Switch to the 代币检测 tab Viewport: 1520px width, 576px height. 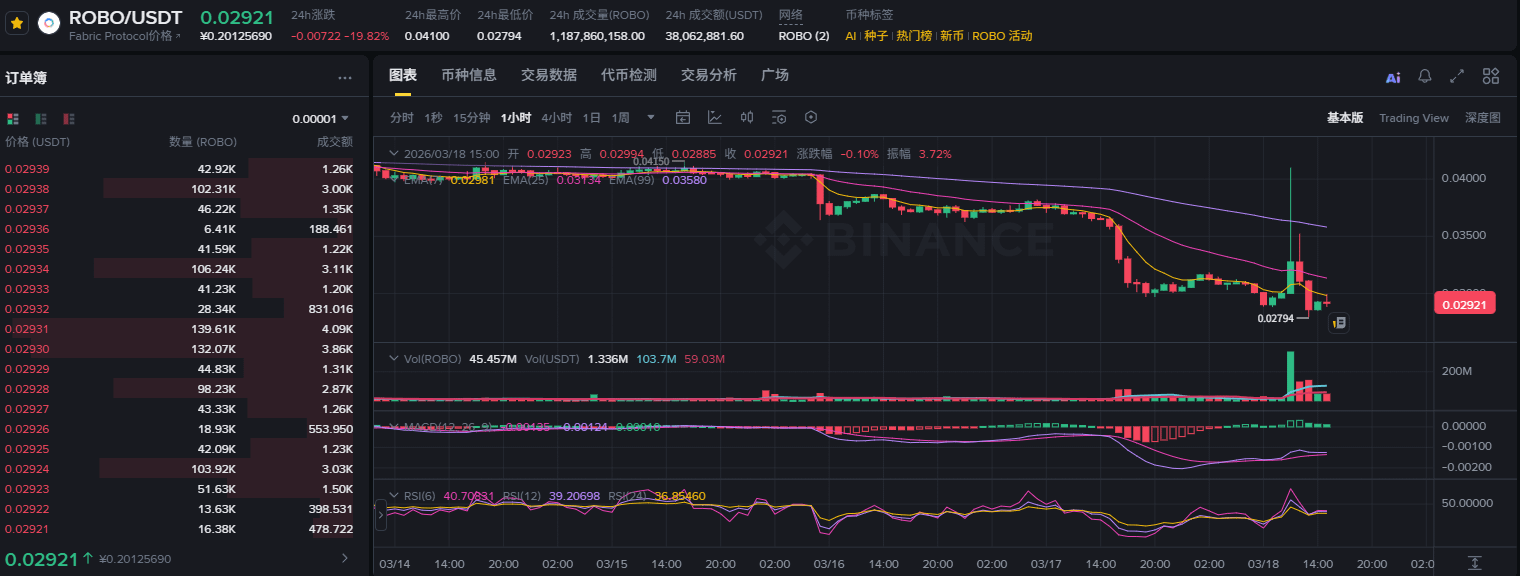pyautogui.click(x=628, y=75)
